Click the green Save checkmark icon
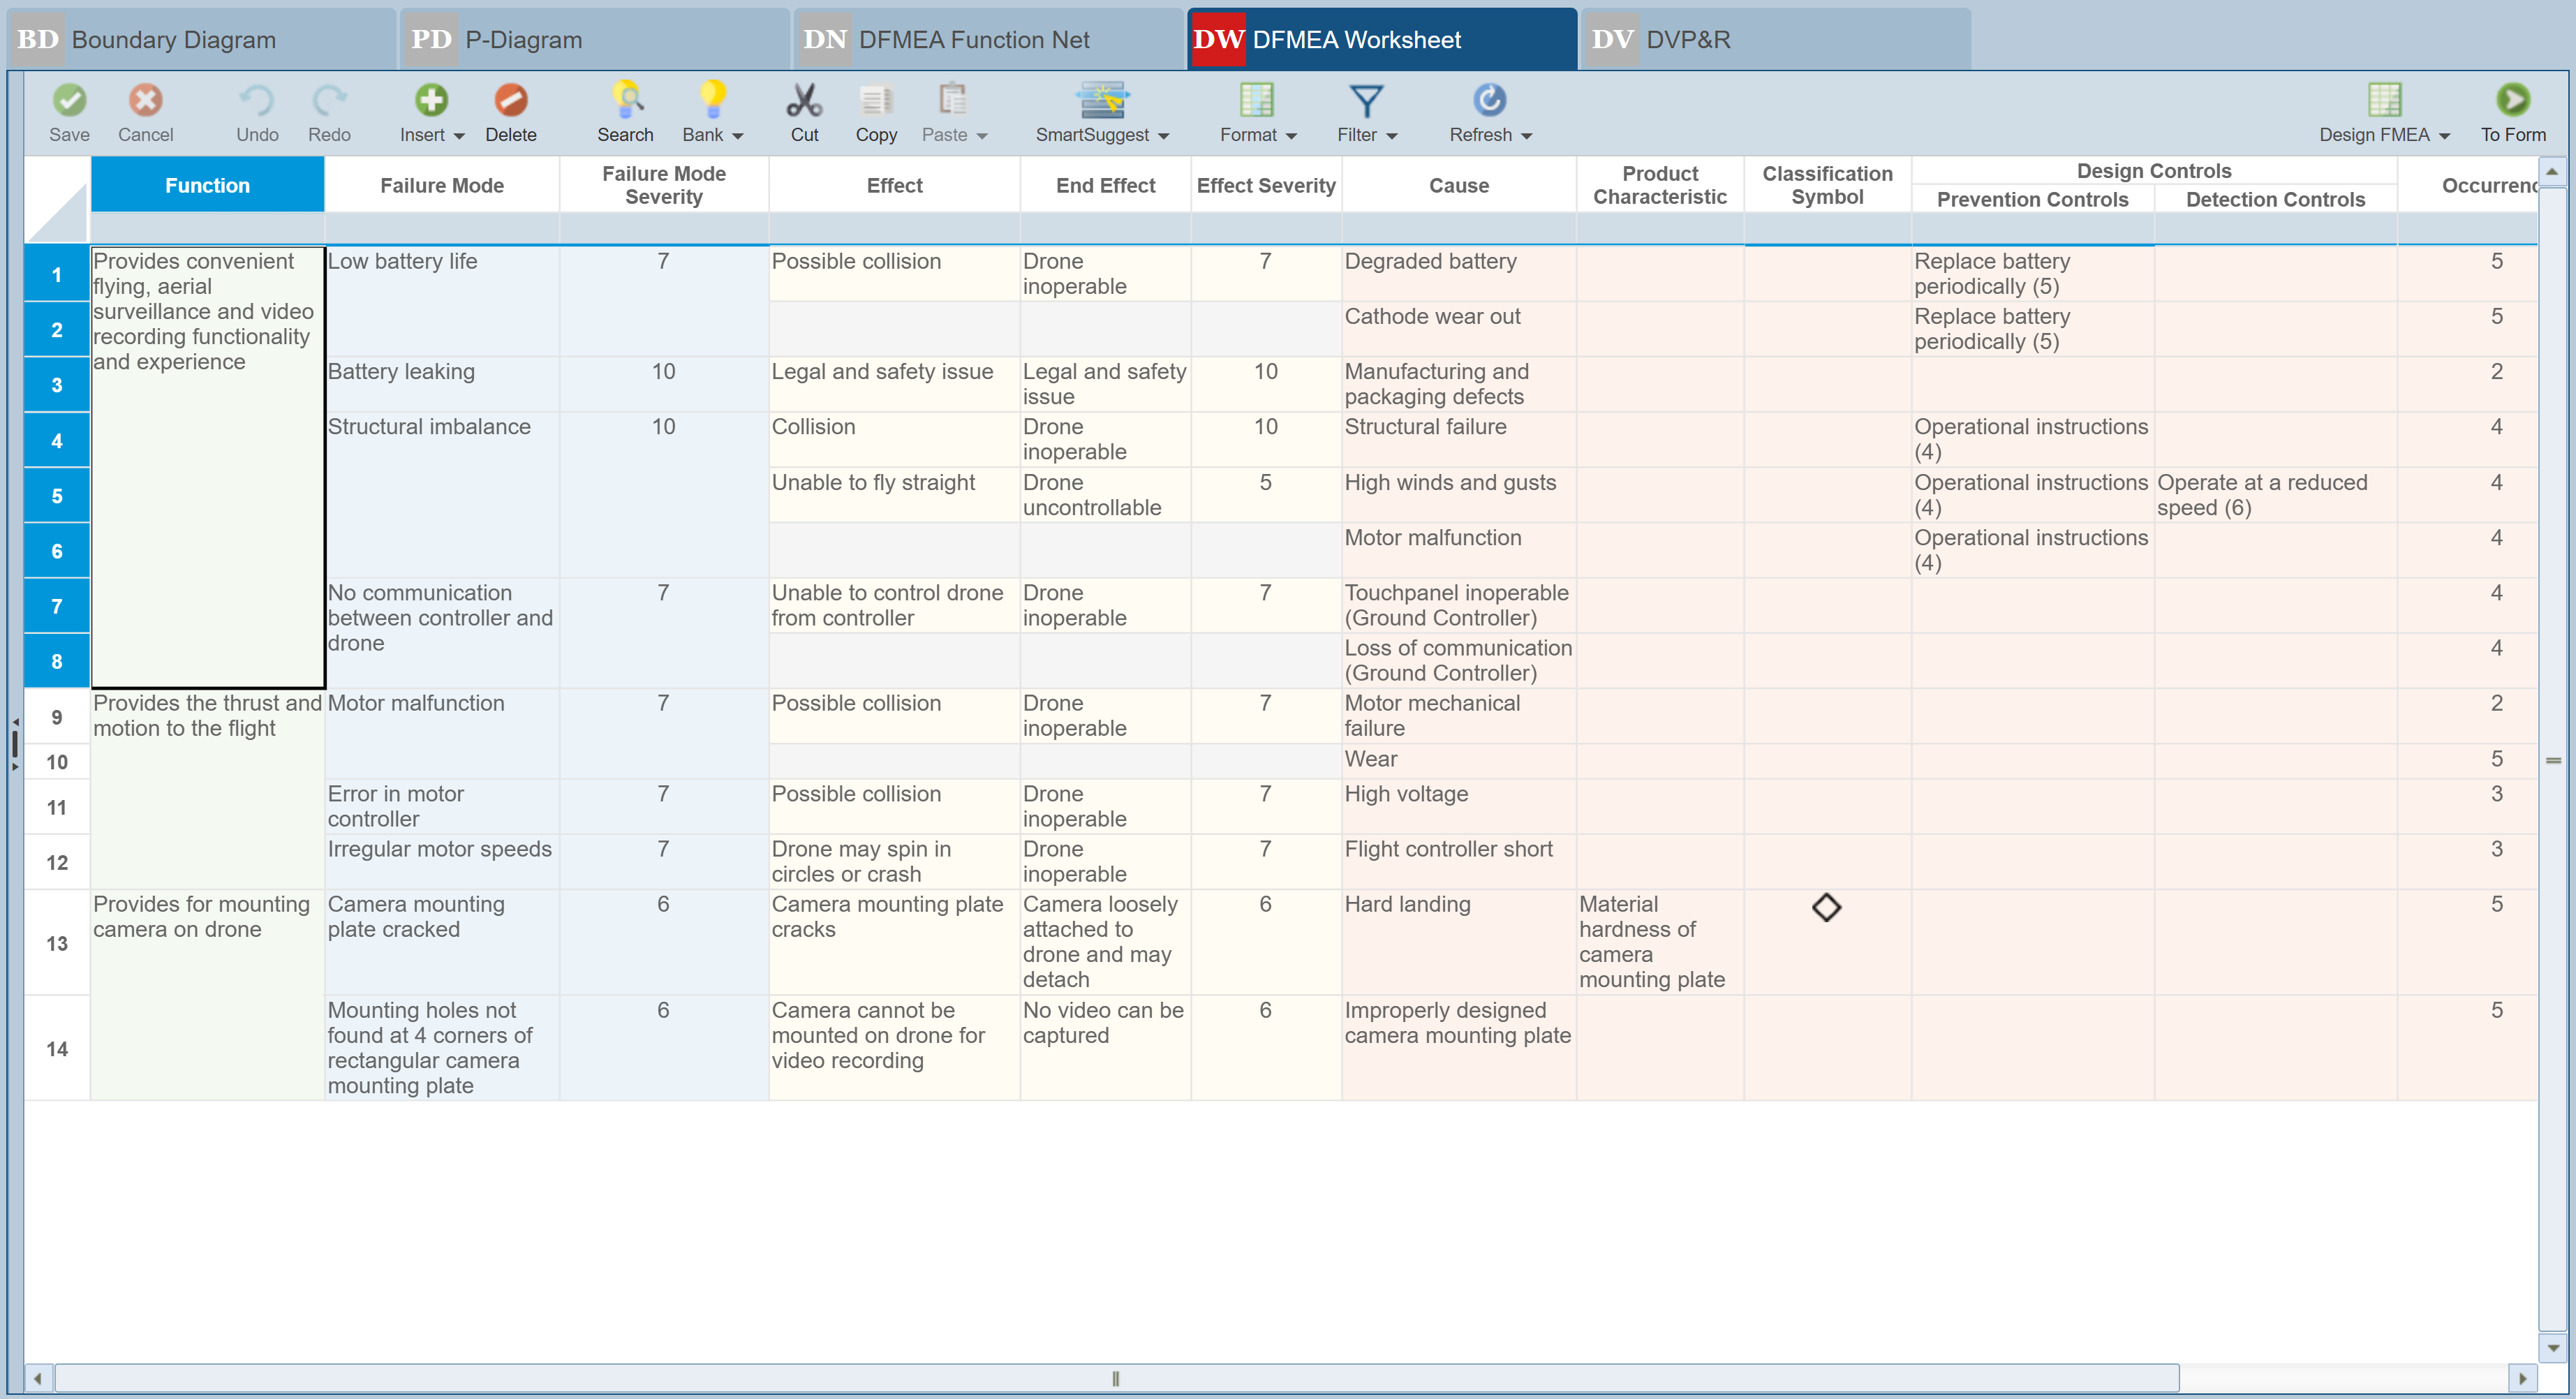Image resolution: width=2576 pixels, height=1399 pixels. (x=69, y=100)
